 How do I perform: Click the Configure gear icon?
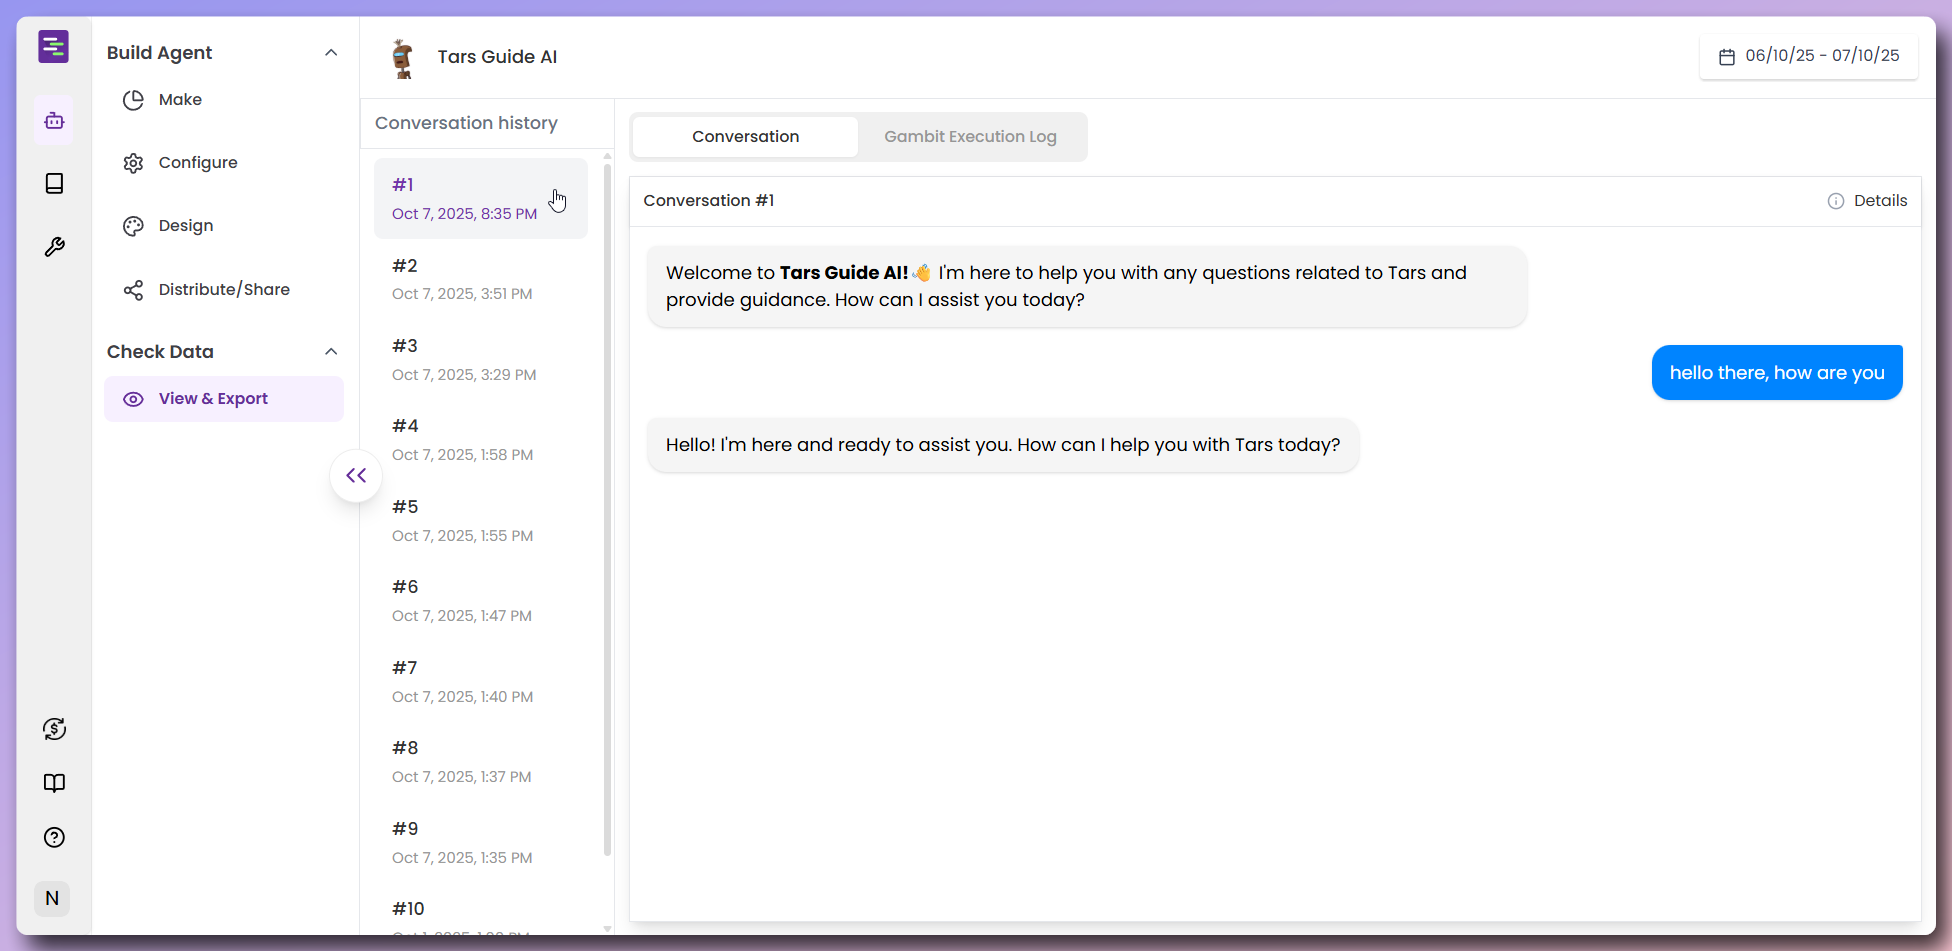pos(133,163)
